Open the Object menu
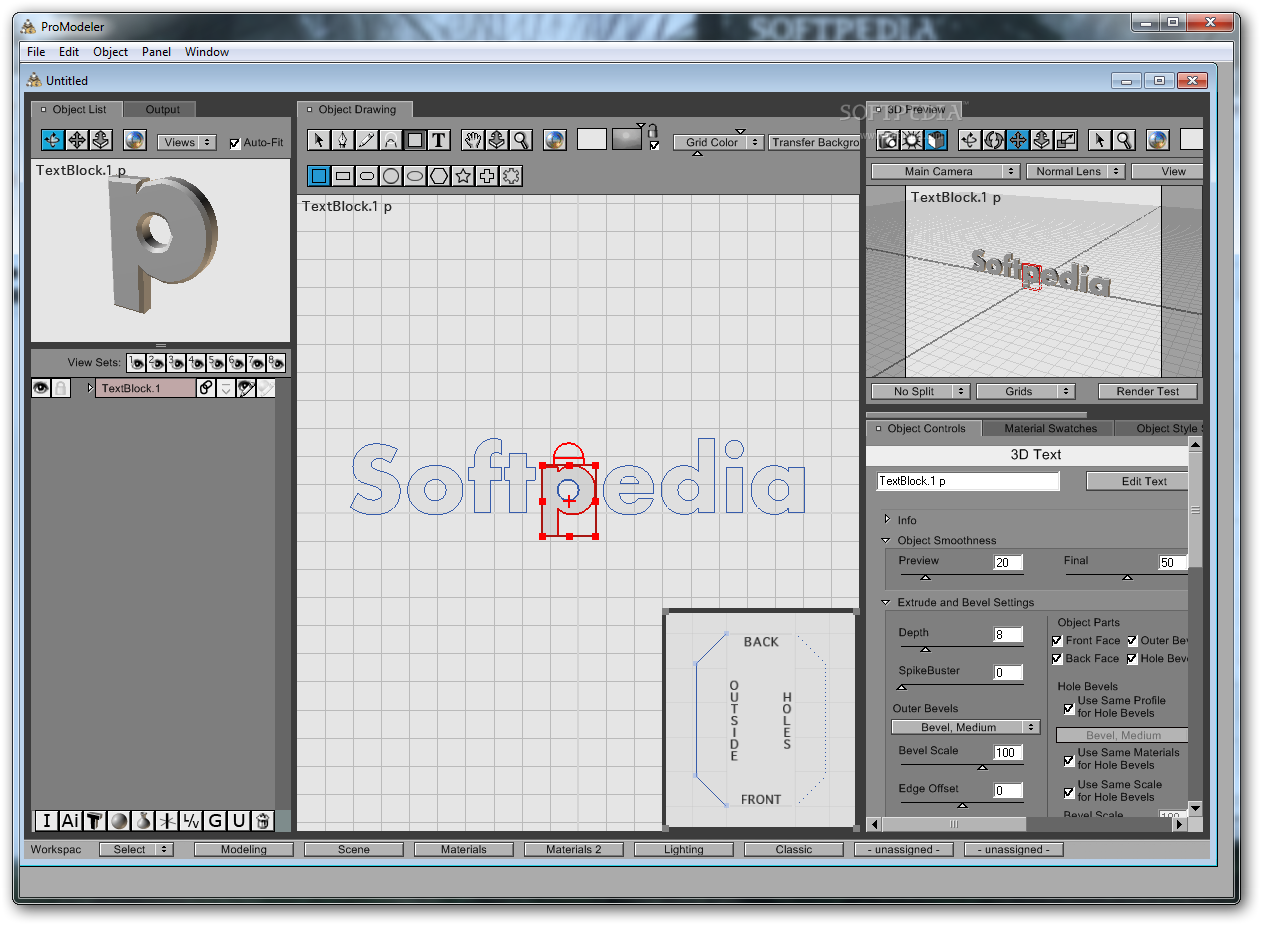 pyautogui.click(x=111, y=52)
